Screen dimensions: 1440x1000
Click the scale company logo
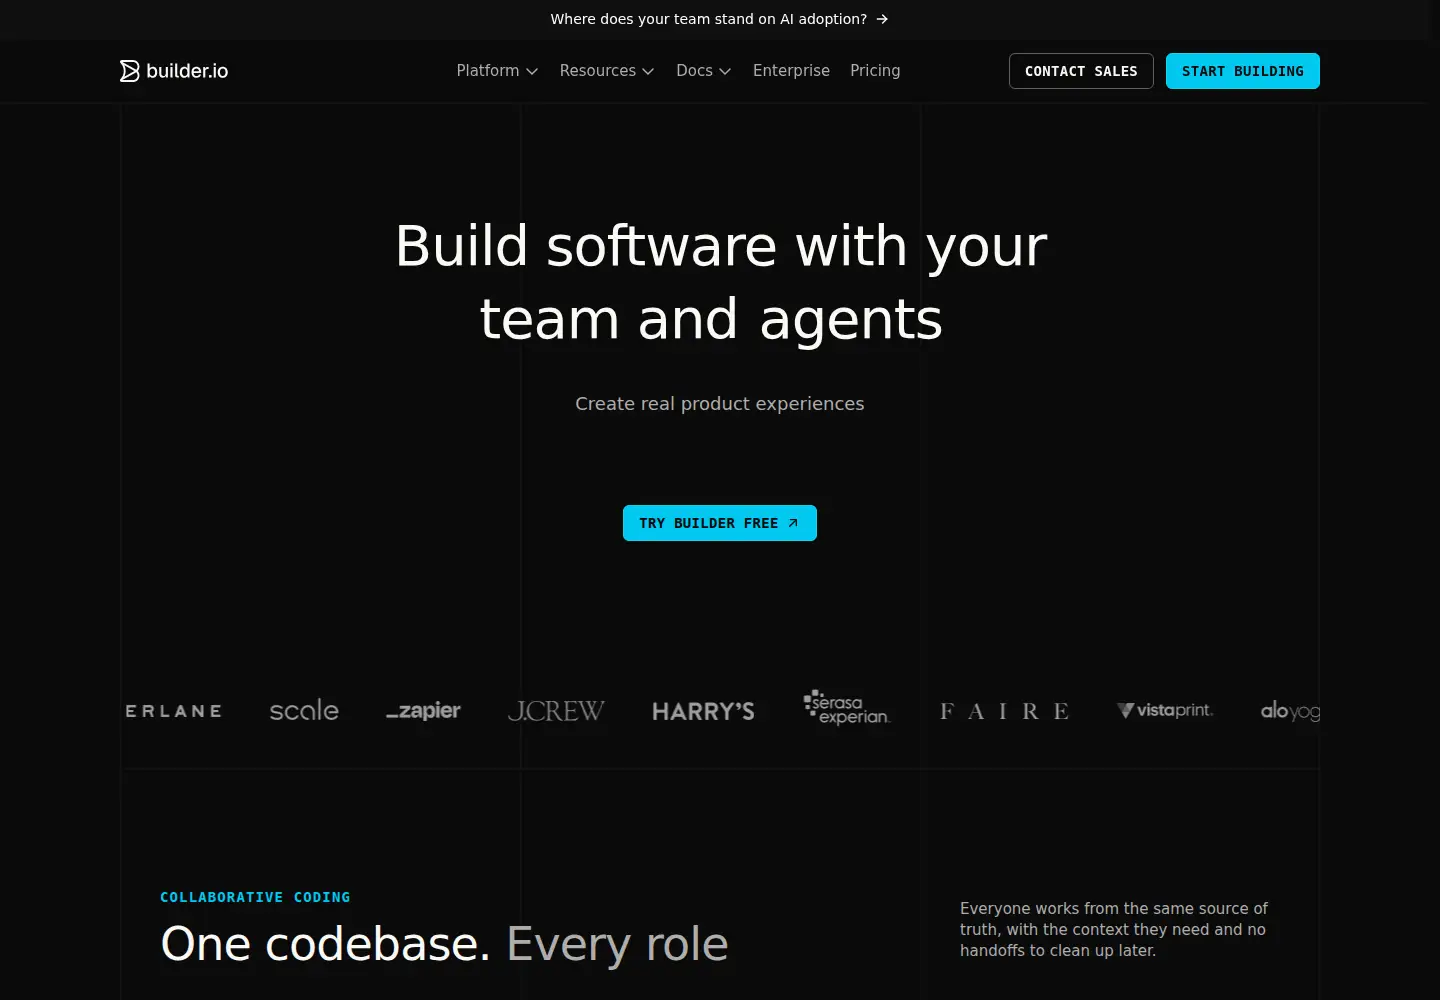point(304,710)
